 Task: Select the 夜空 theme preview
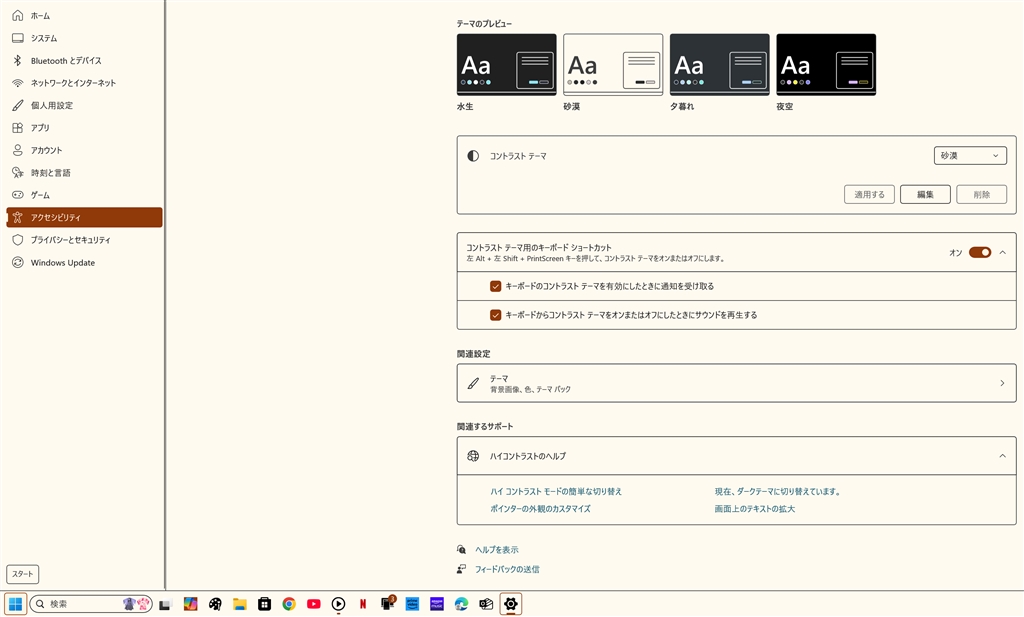[825, 65]
